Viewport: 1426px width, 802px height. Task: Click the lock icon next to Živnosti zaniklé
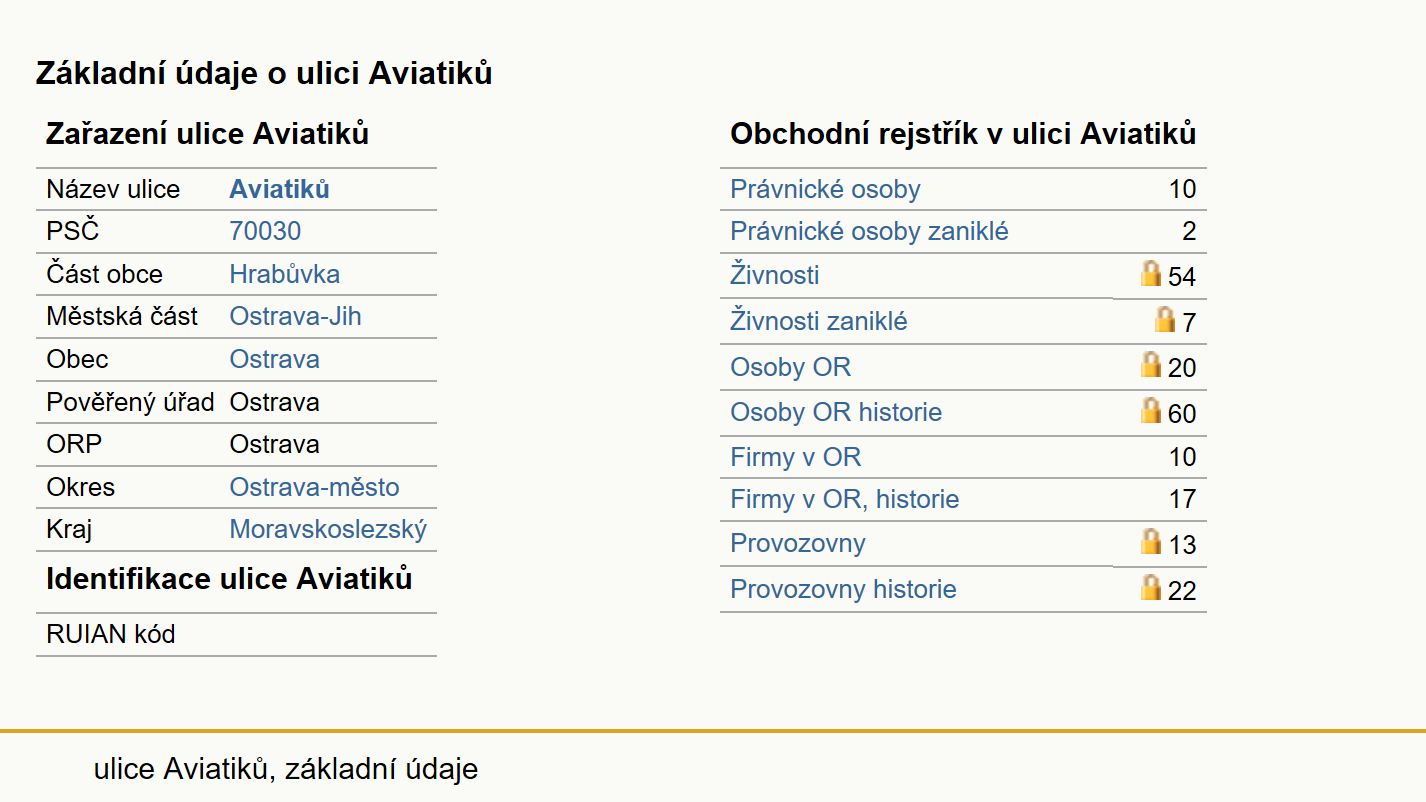pyautogui.click(x=1166, y=319)
